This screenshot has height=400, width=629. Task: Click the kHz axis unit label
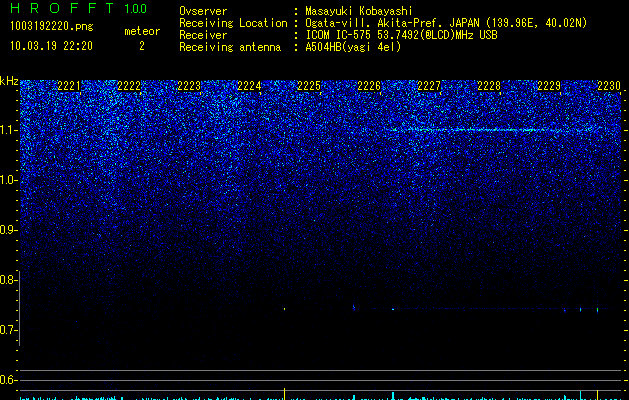[9, 81]
